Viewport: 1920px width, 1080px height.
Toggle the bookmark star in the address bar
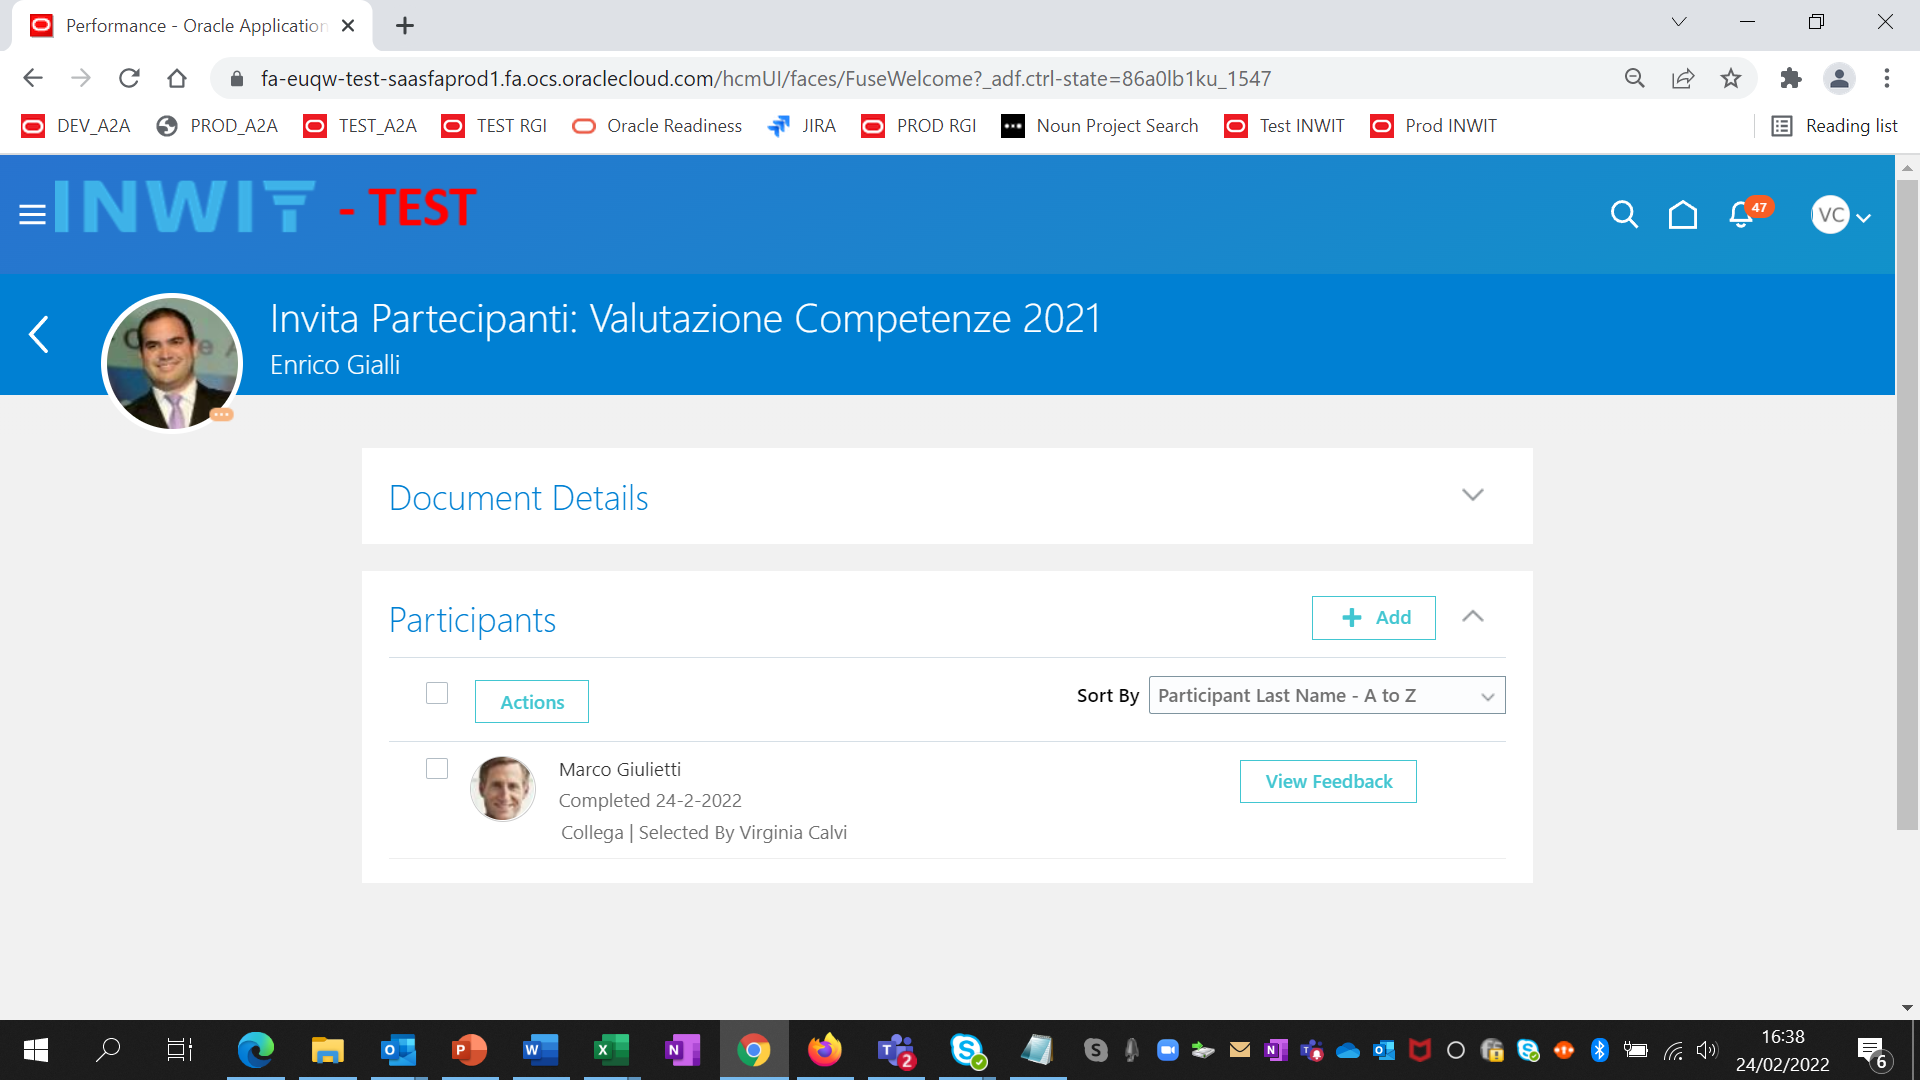click(1732, 78)
